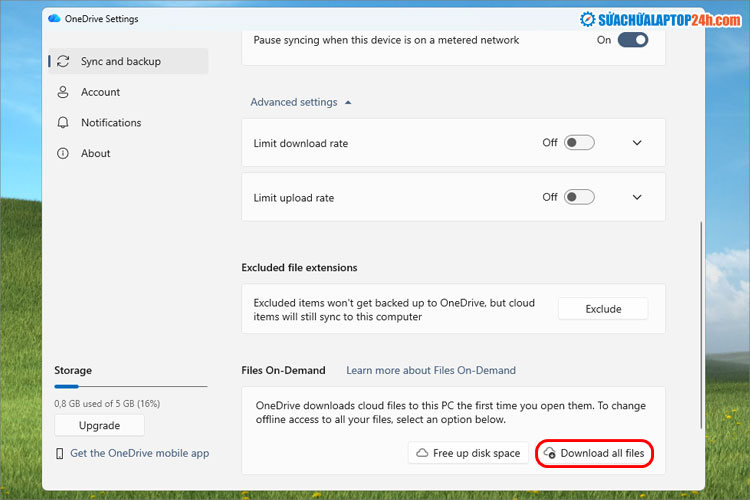This screenshot has height=500, width=750.
Task: Click the mobile phone icon near app link
Action: (59, 453)
